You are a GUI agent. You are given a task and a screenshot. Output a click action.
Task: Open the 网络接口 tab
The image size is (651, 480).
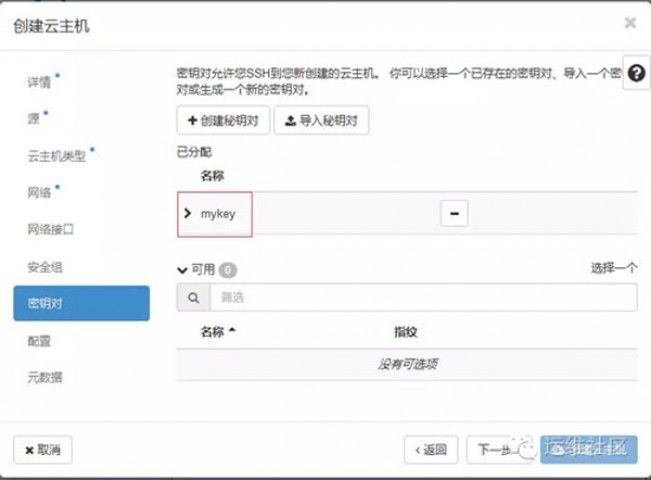(50, 229)
